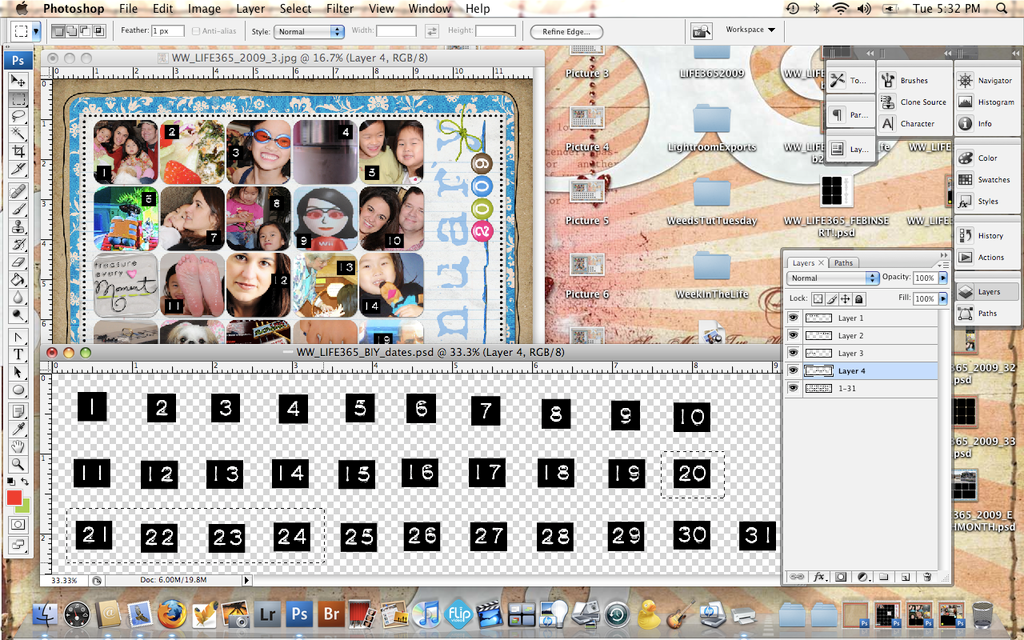
Task: Open the tool preset picker arrow
Action: click(35, 31)
